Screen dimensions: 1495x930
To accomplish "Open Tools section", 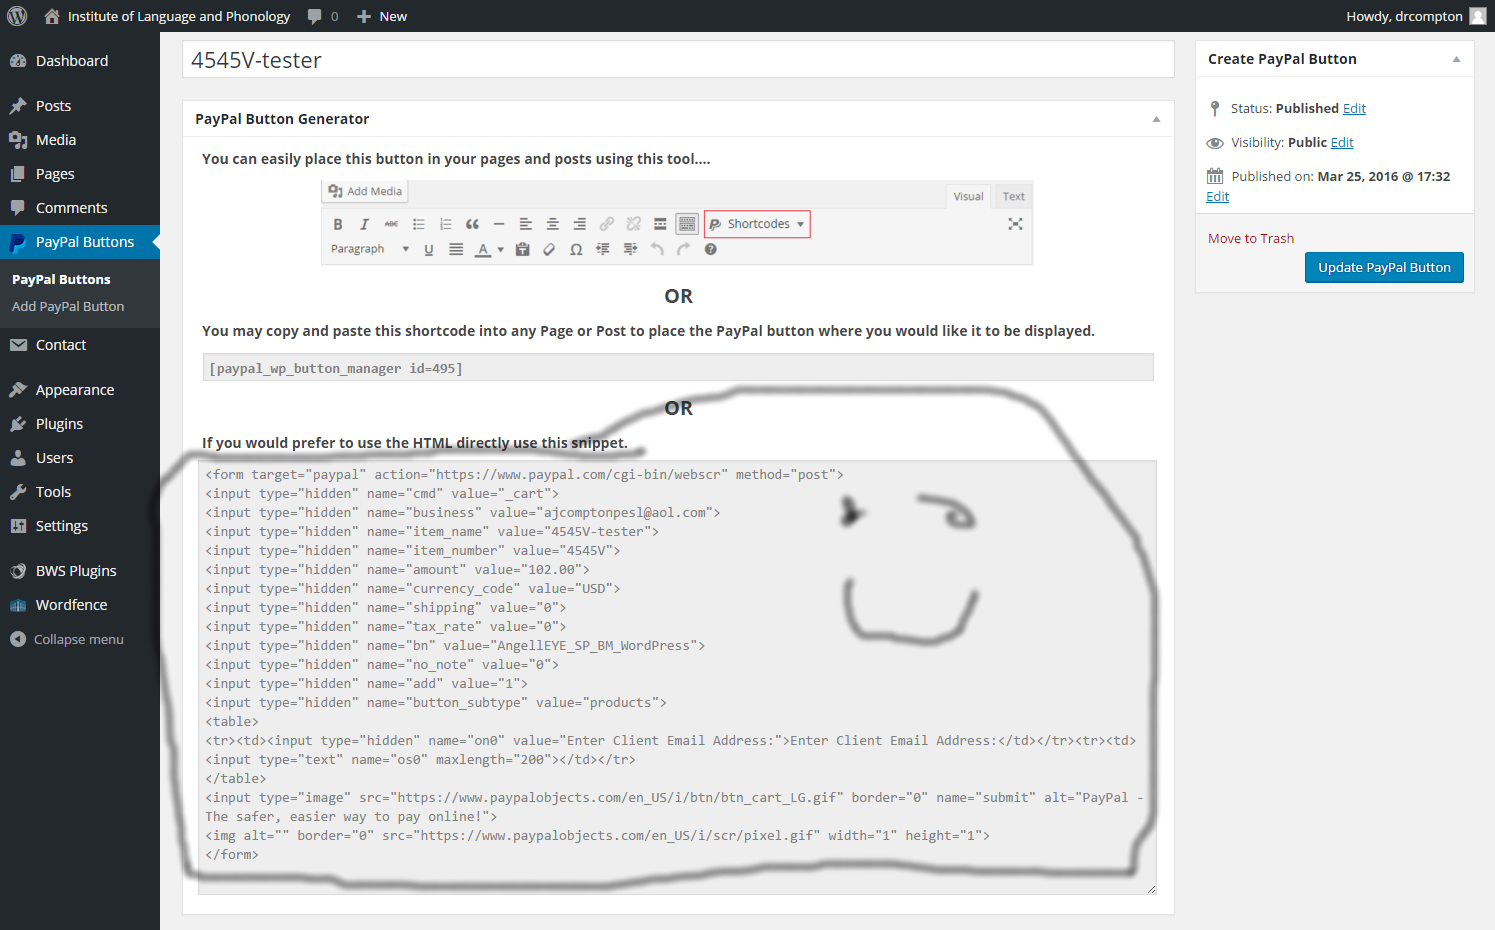I will 53,492.
